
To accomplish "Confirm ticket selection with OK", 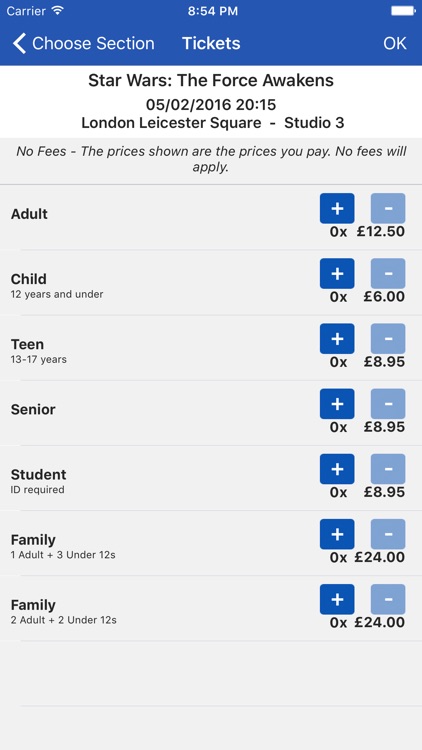I will coord(395,44).
